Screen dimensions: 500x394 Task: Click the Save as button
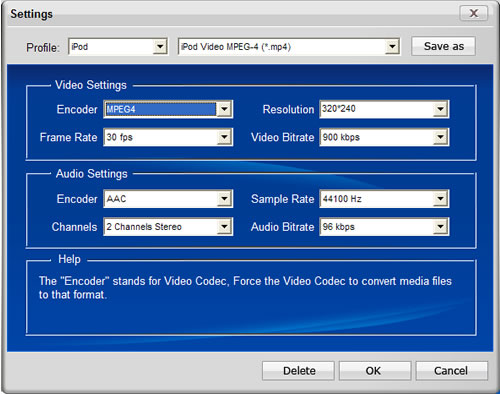click(443, 46)
